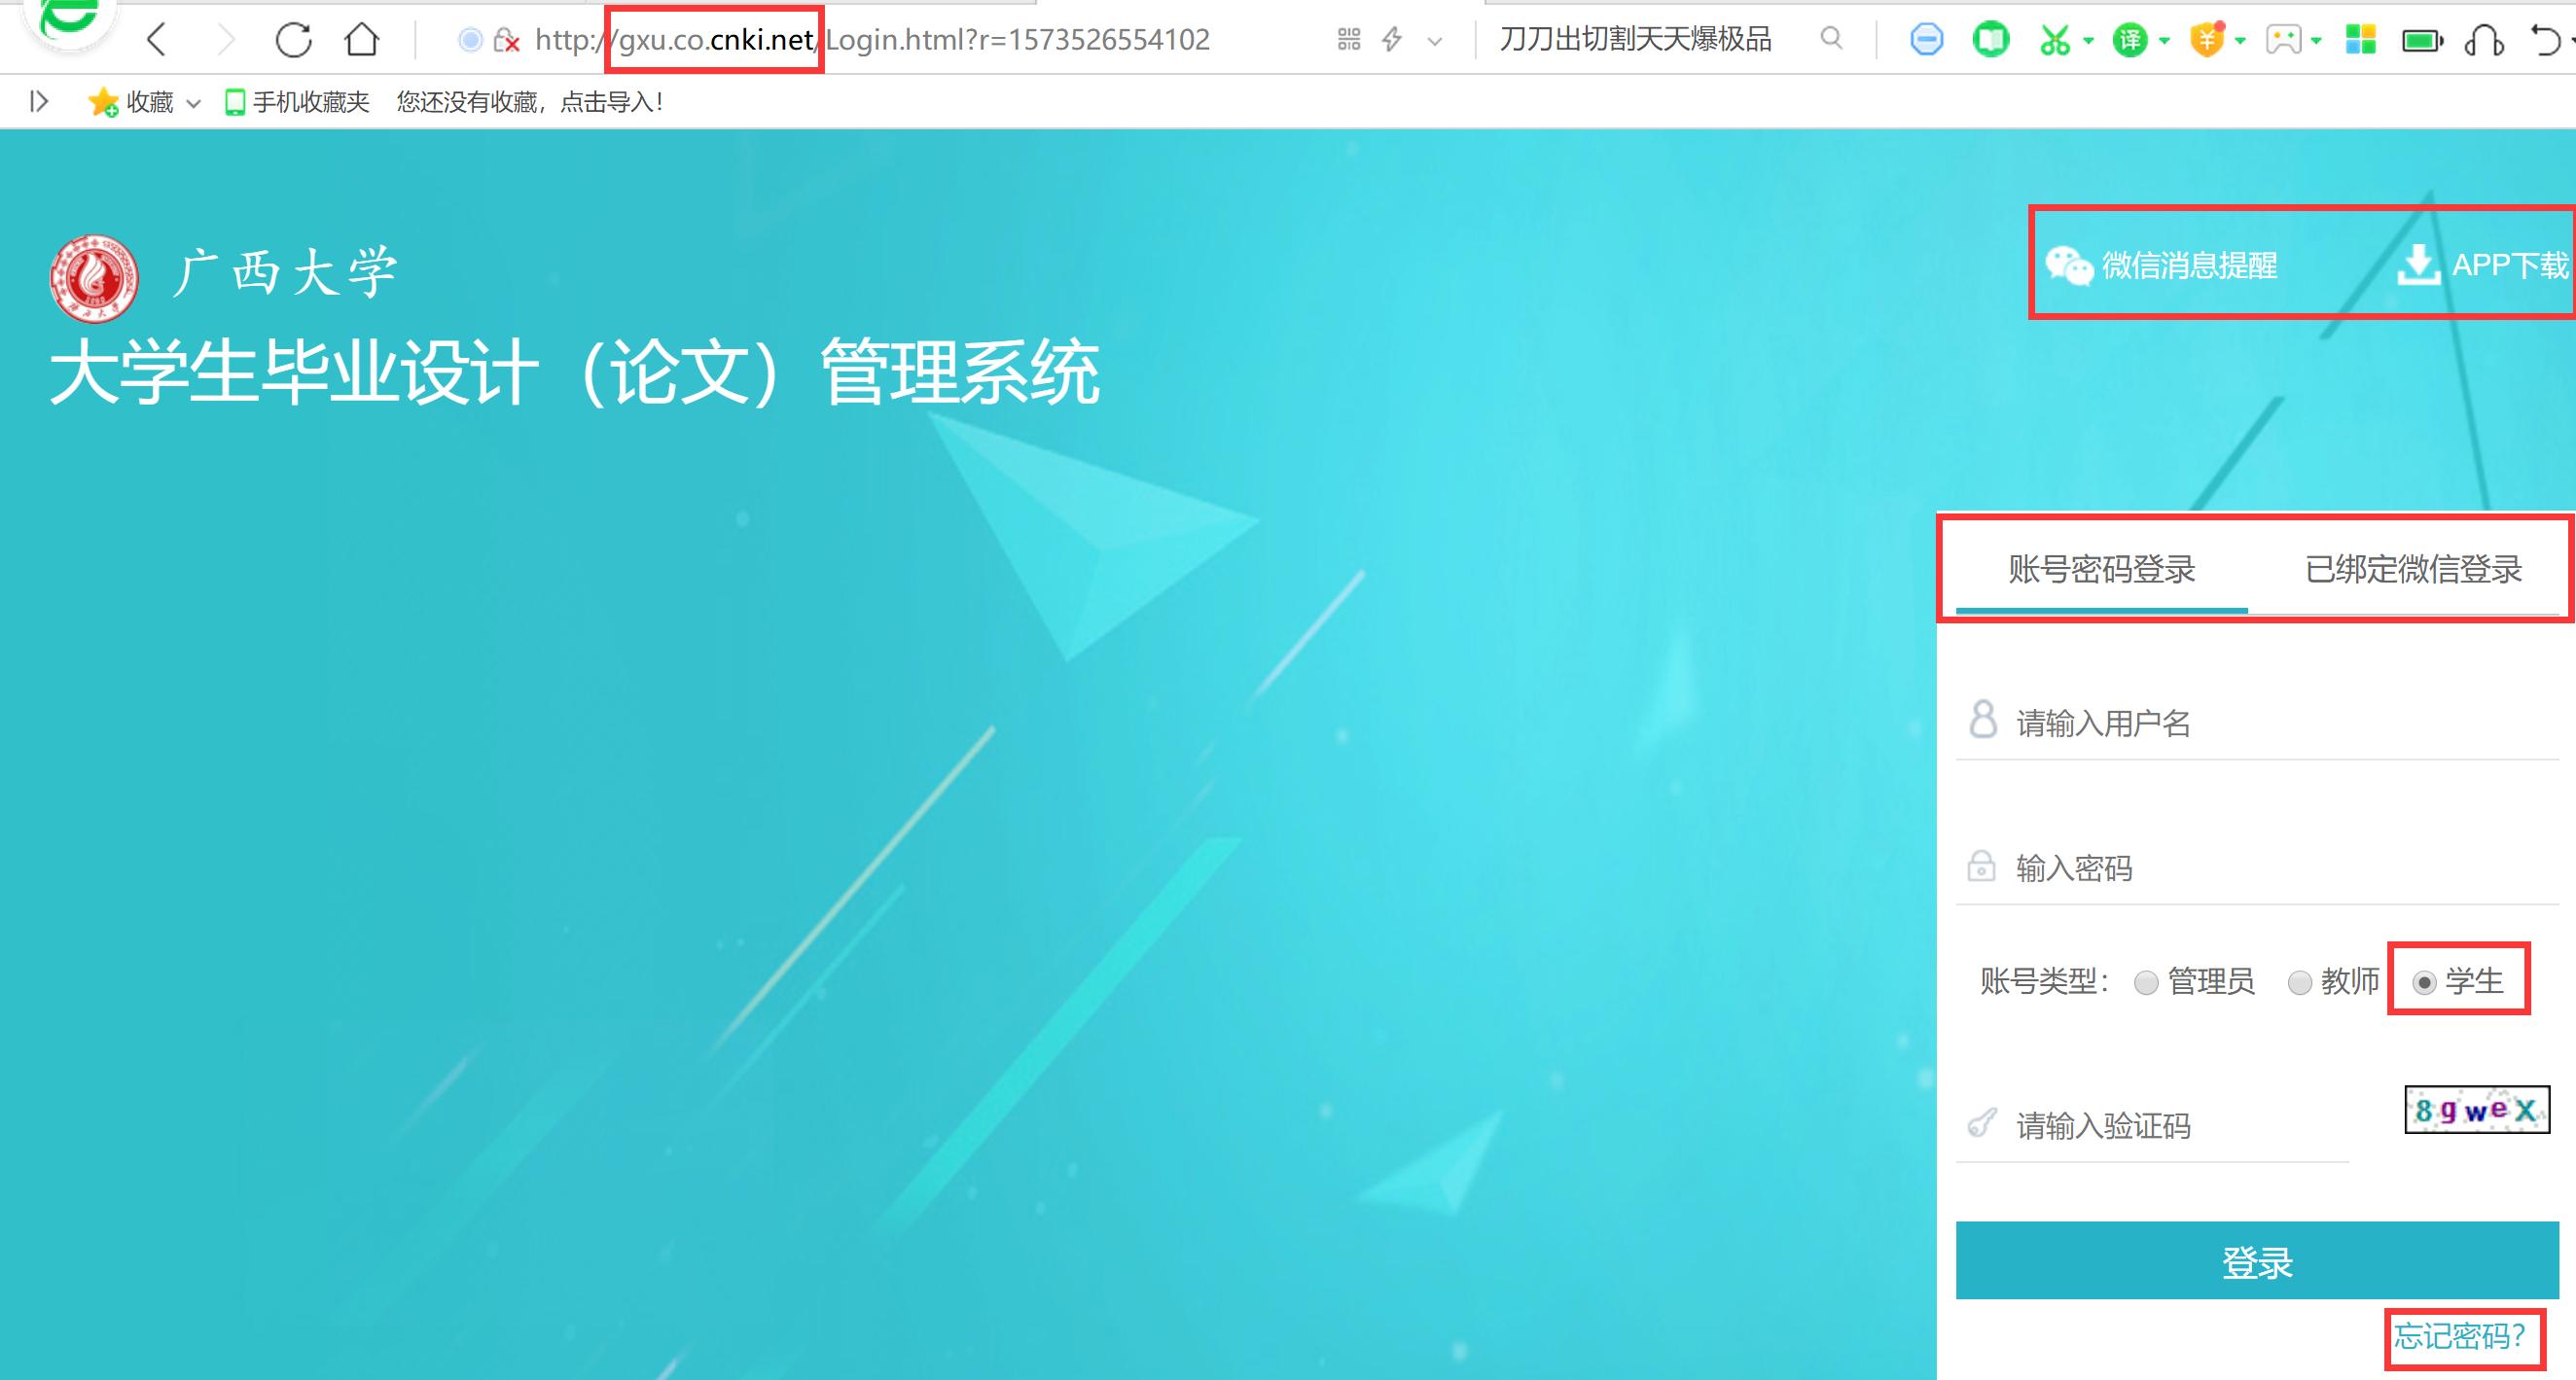Expand the bookmarks sidebar toggle icon
The height and width of the screenshot is (1380, 2576).
point(39,101)
